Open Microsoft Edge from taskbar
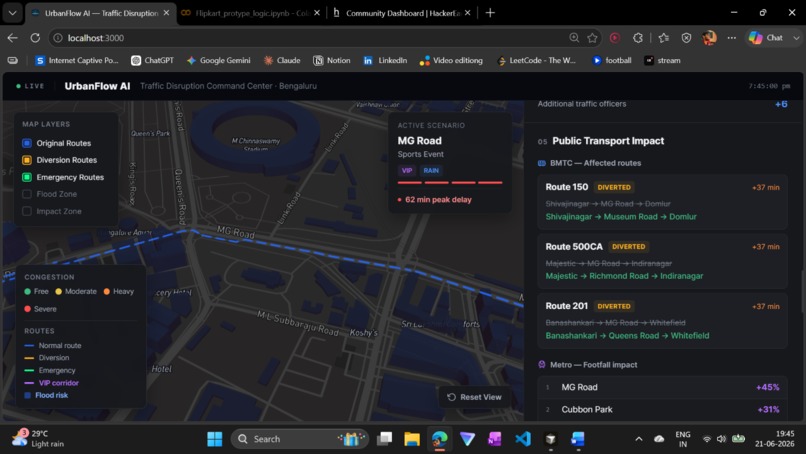 439,439
